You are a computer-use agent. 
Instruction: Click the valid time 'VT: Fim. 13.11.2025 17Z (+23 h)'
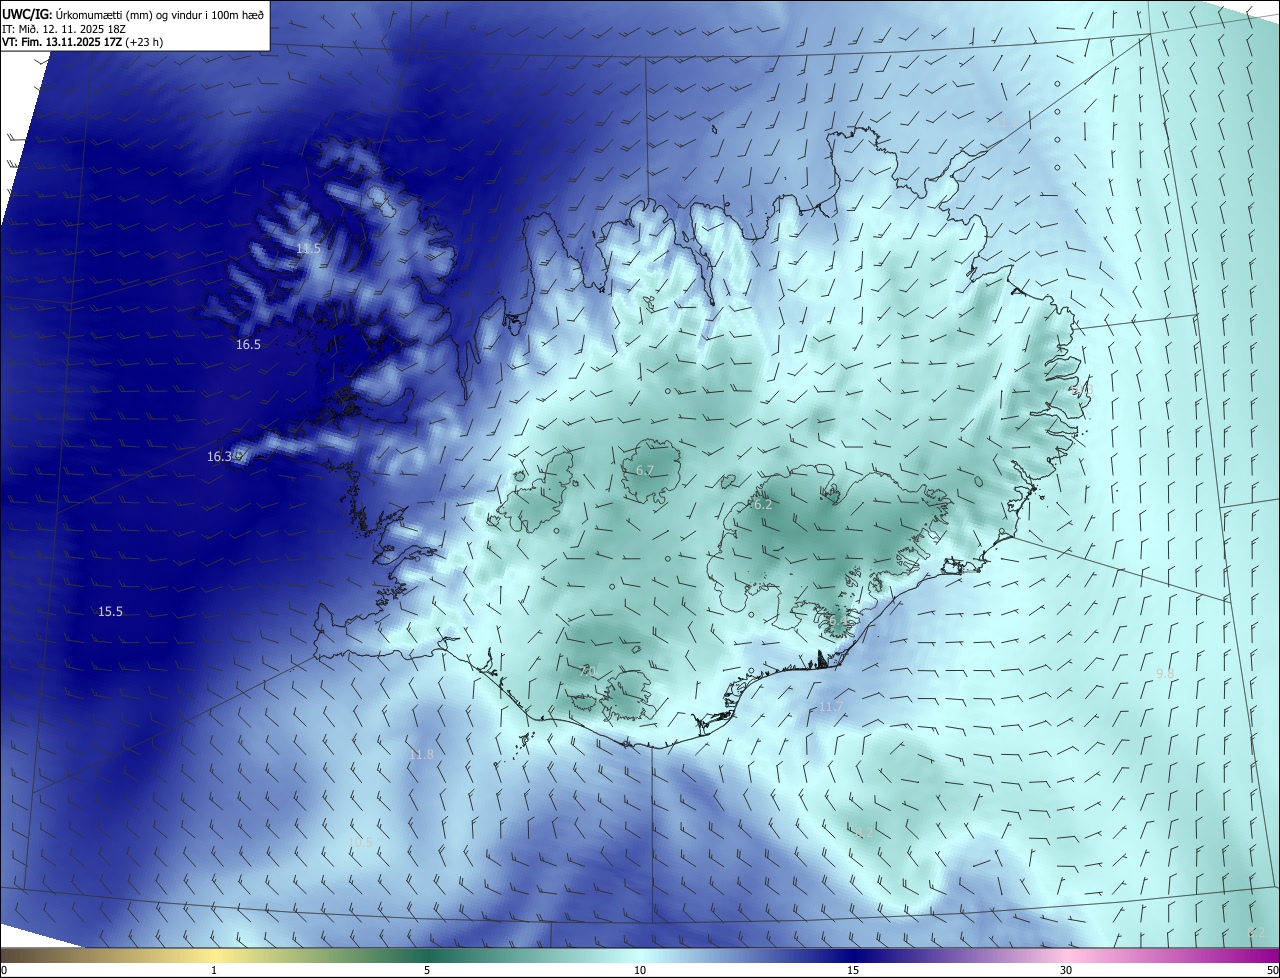[83, 42]
